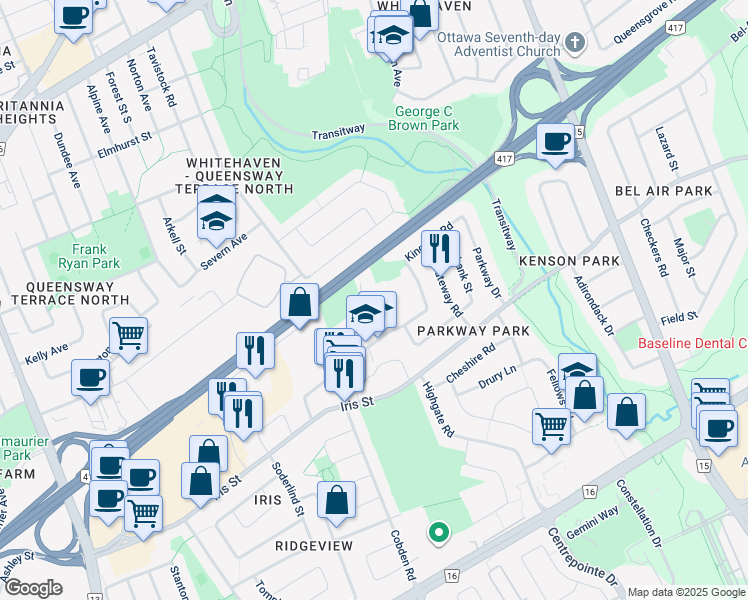Select the coffee shop marker west of Bel Air Park
This screenshot has height=600, width=748.
[x=555, y=141]
